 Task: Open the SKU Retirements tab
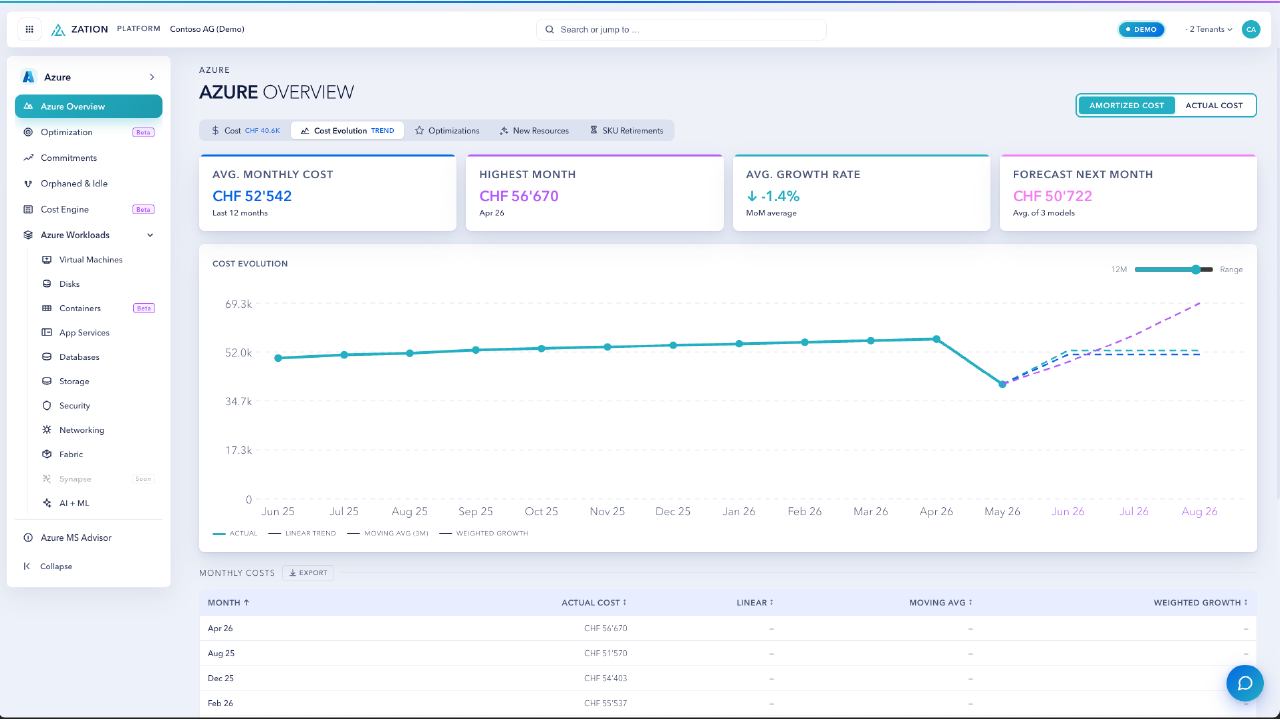(627, 130)
